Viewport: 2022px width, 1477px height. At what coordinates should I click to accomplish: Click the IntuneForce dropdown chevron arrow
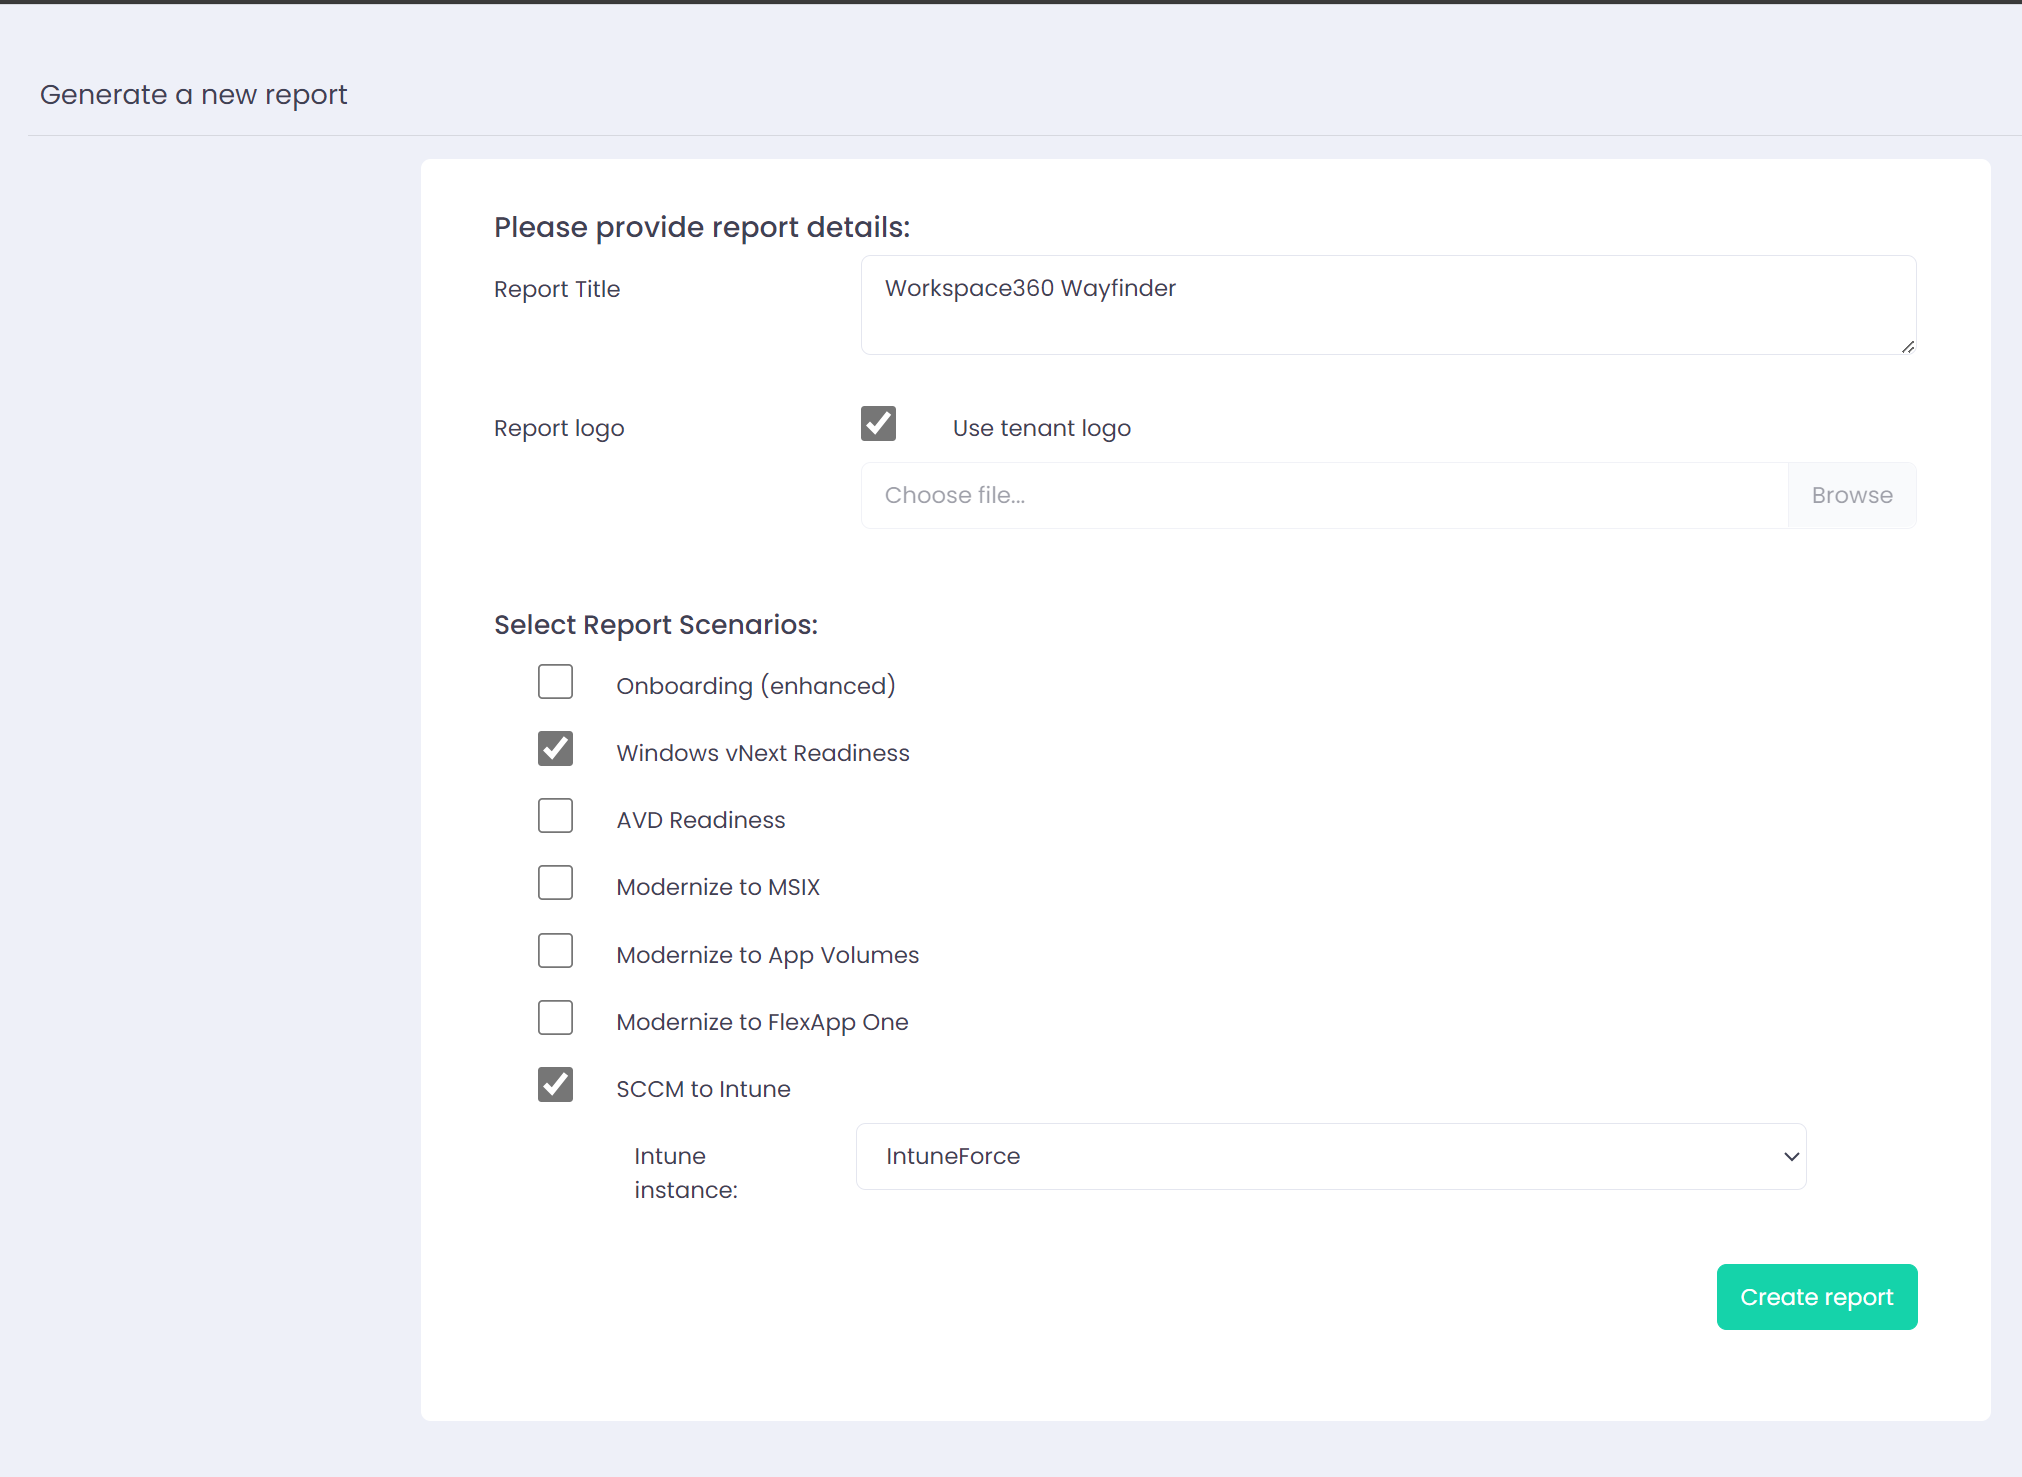pos(1791,1157)
